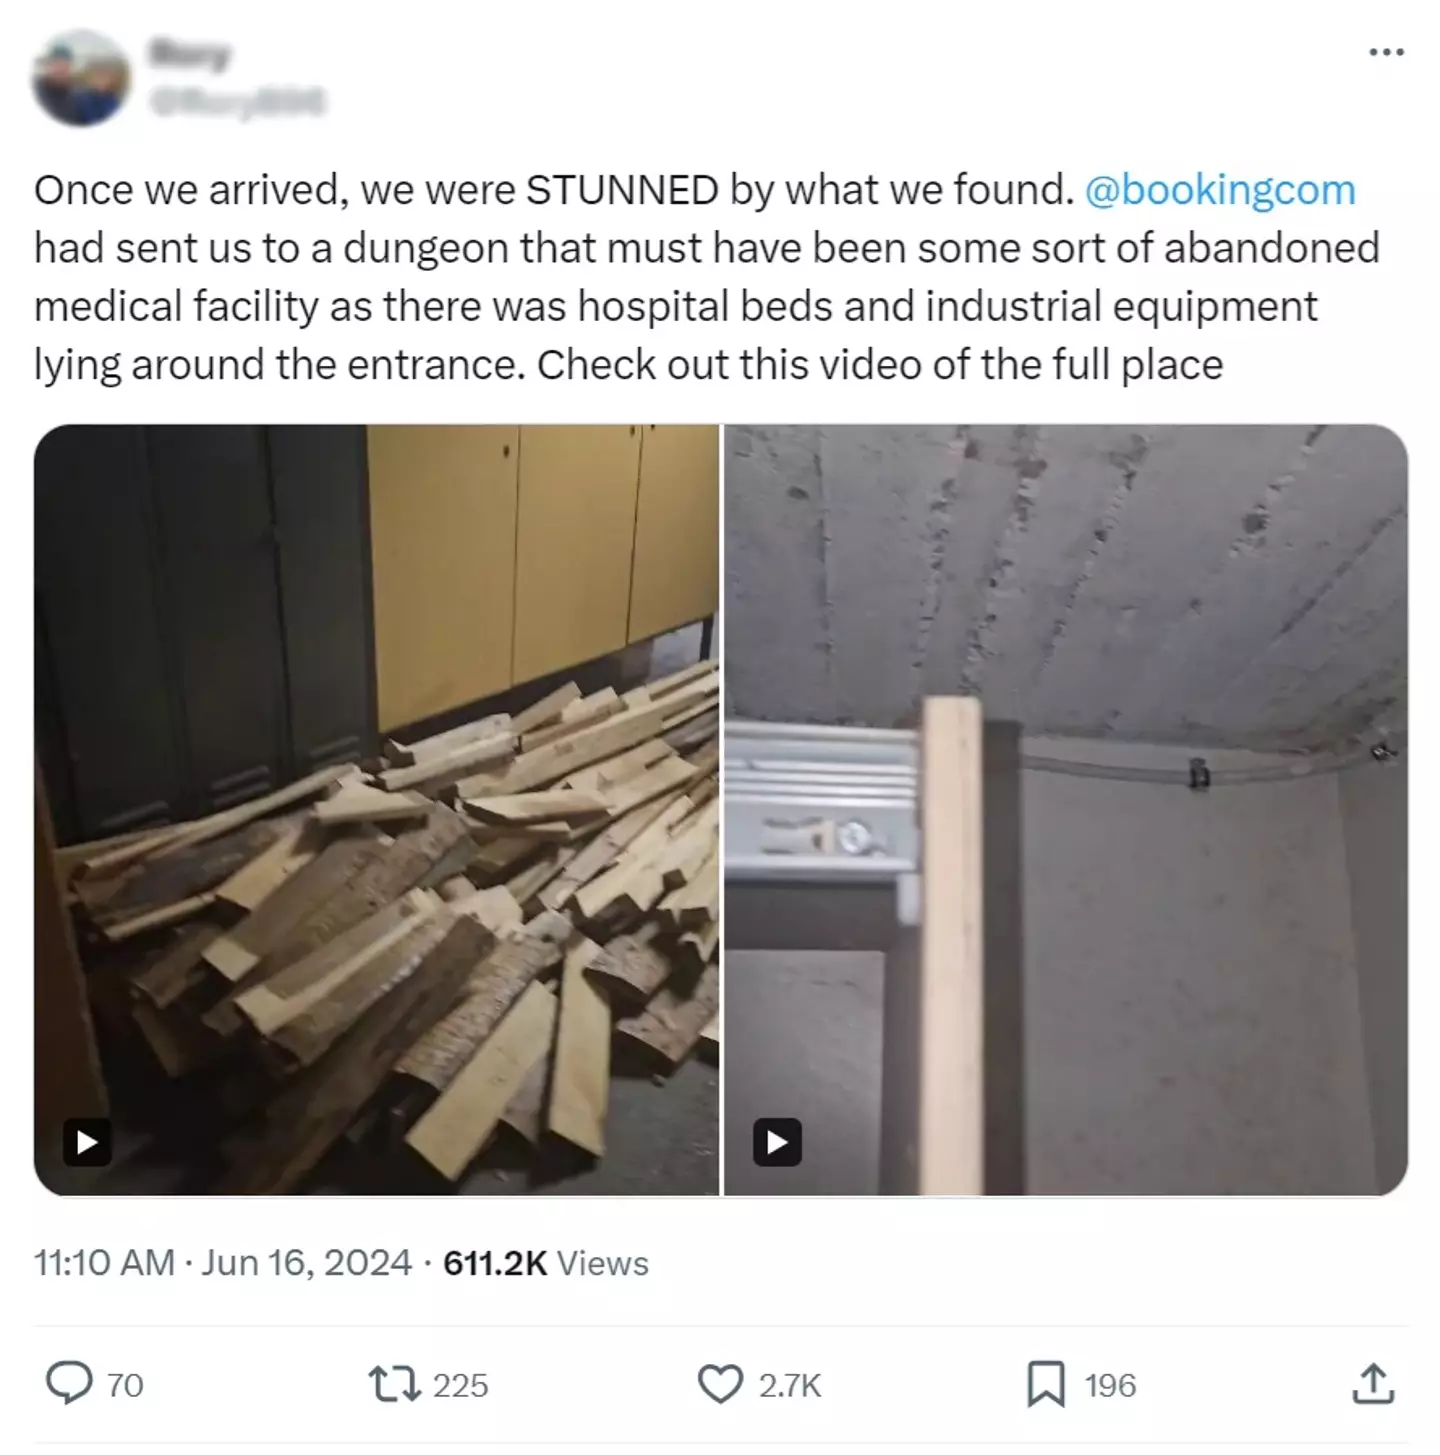1440x1455 pixels.
Task: Open the wood planks video thumbnail
Action: click(x=376, y=809)
